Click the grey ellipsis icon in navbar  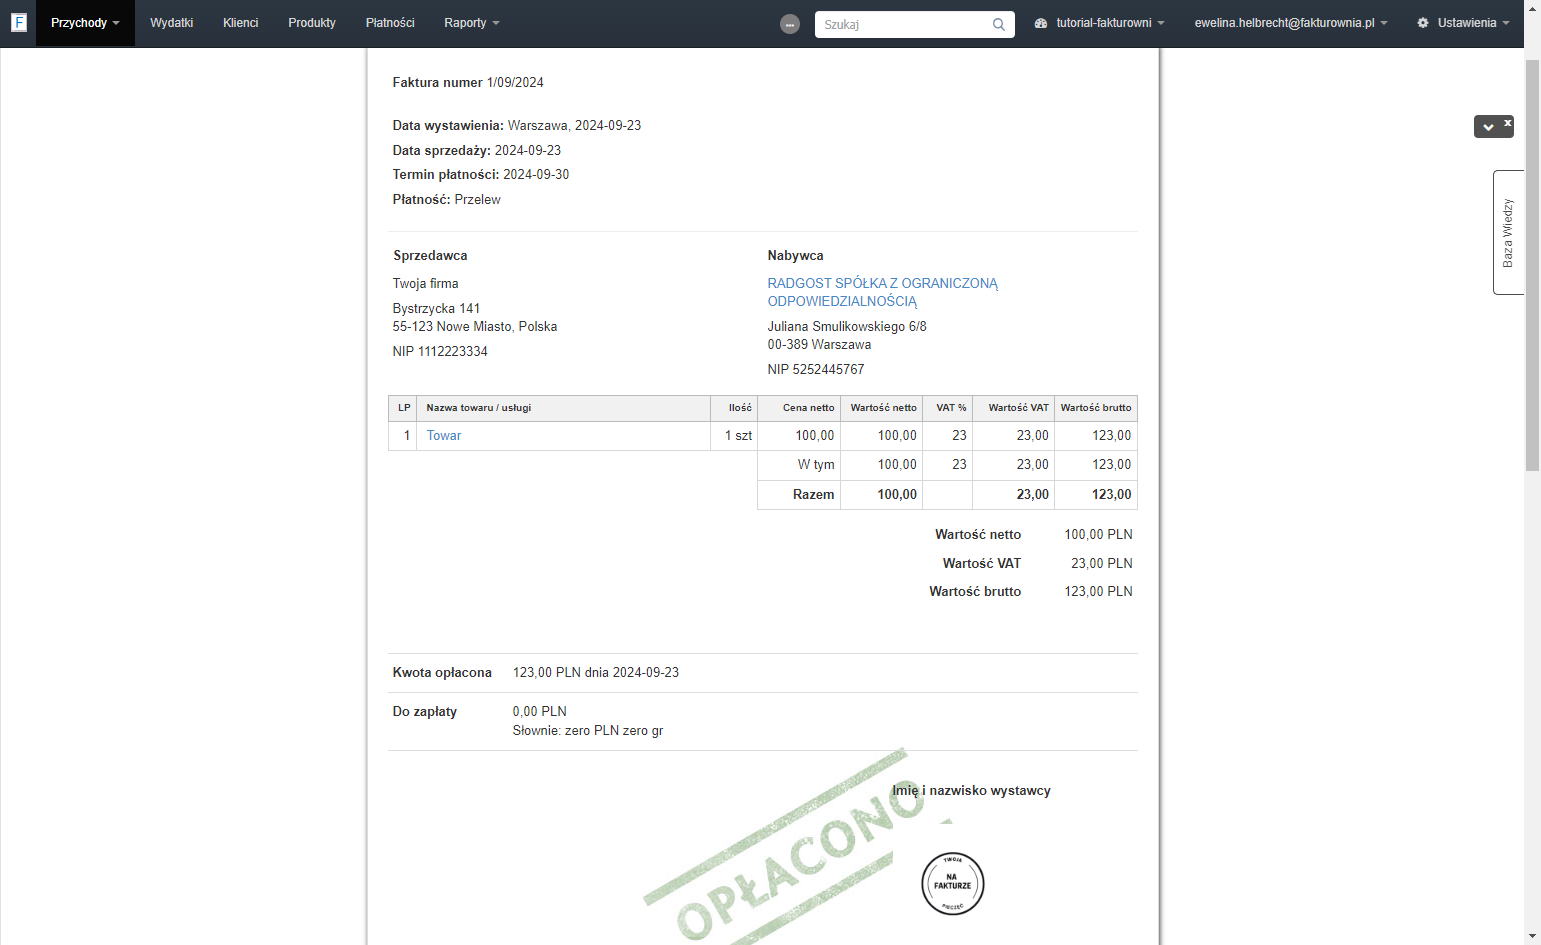(x=790, y=24)
